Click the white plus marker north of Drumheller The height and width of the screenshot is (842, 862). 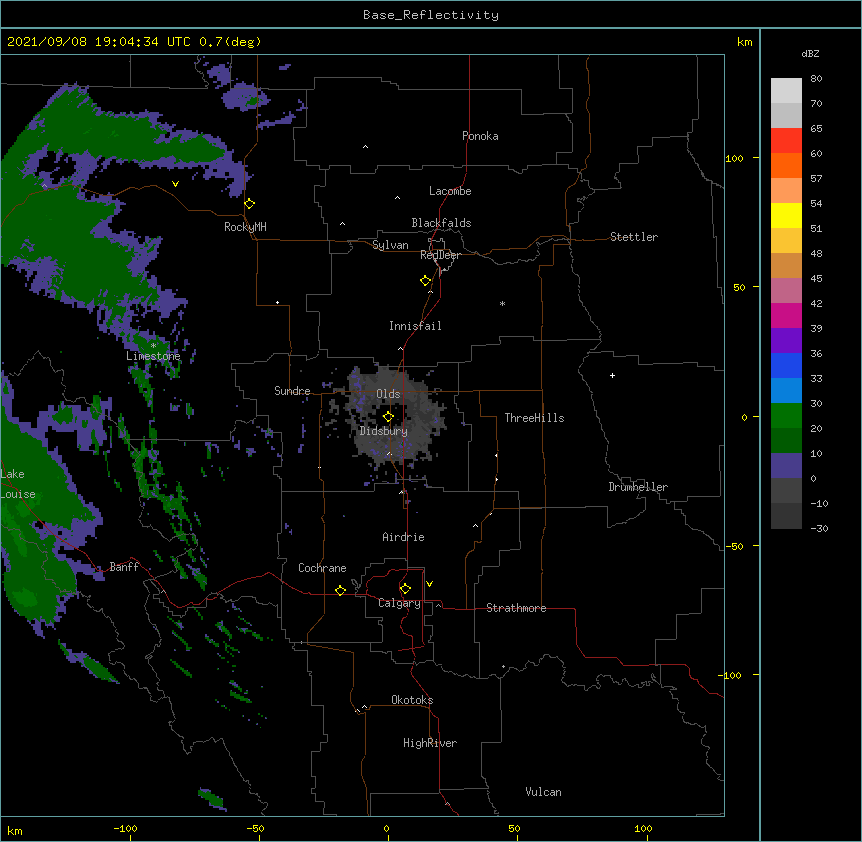click(612, 375)
